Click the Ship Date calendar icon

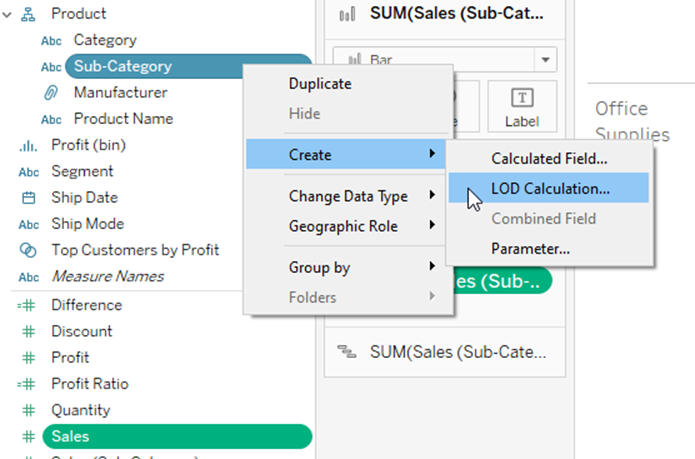coord(29,198)
